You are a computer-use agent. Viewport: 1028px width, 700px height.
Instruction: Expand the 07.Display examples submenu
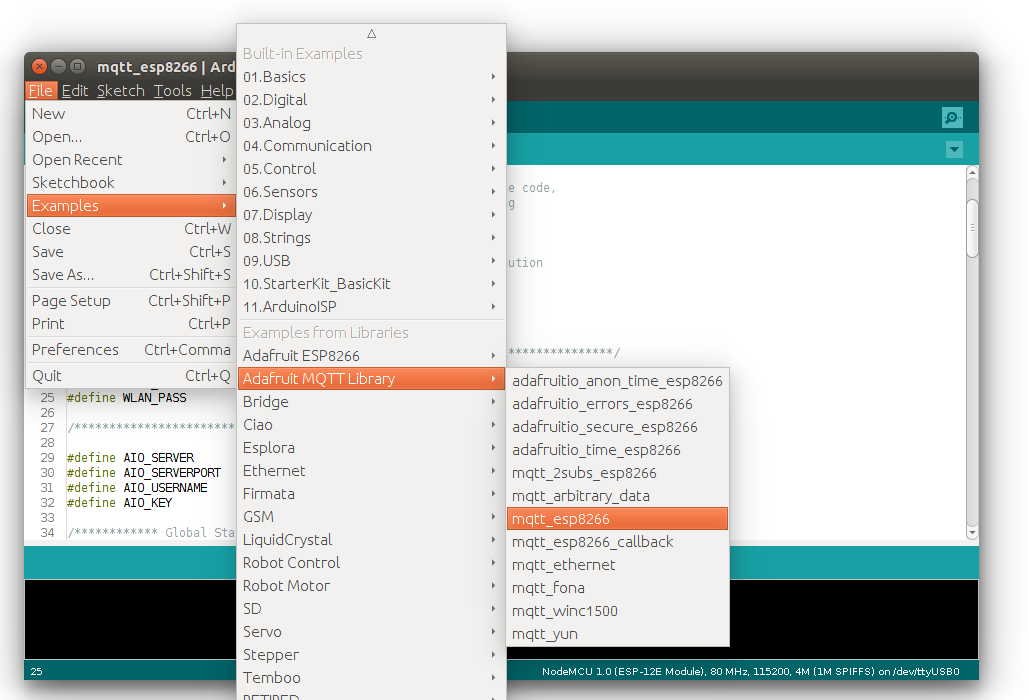pyautogui.click(x=371, y=214)
